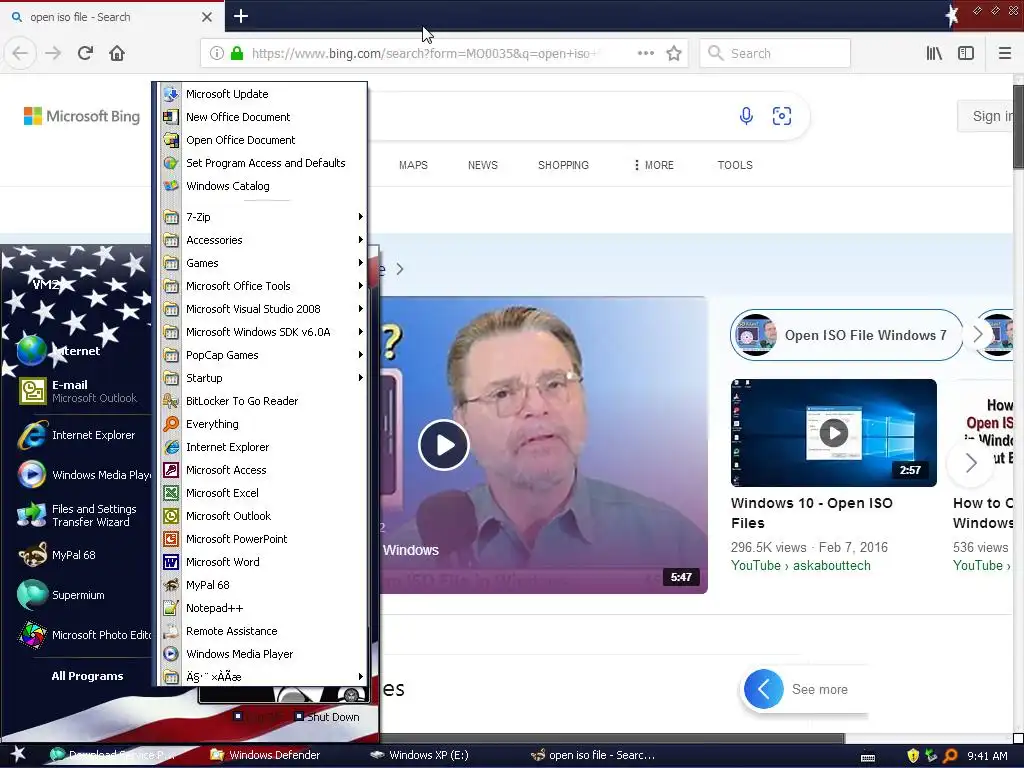Select Open Office Document menu entry
The width and height of the screenshot is (1024, 768).
coord(261,140)
